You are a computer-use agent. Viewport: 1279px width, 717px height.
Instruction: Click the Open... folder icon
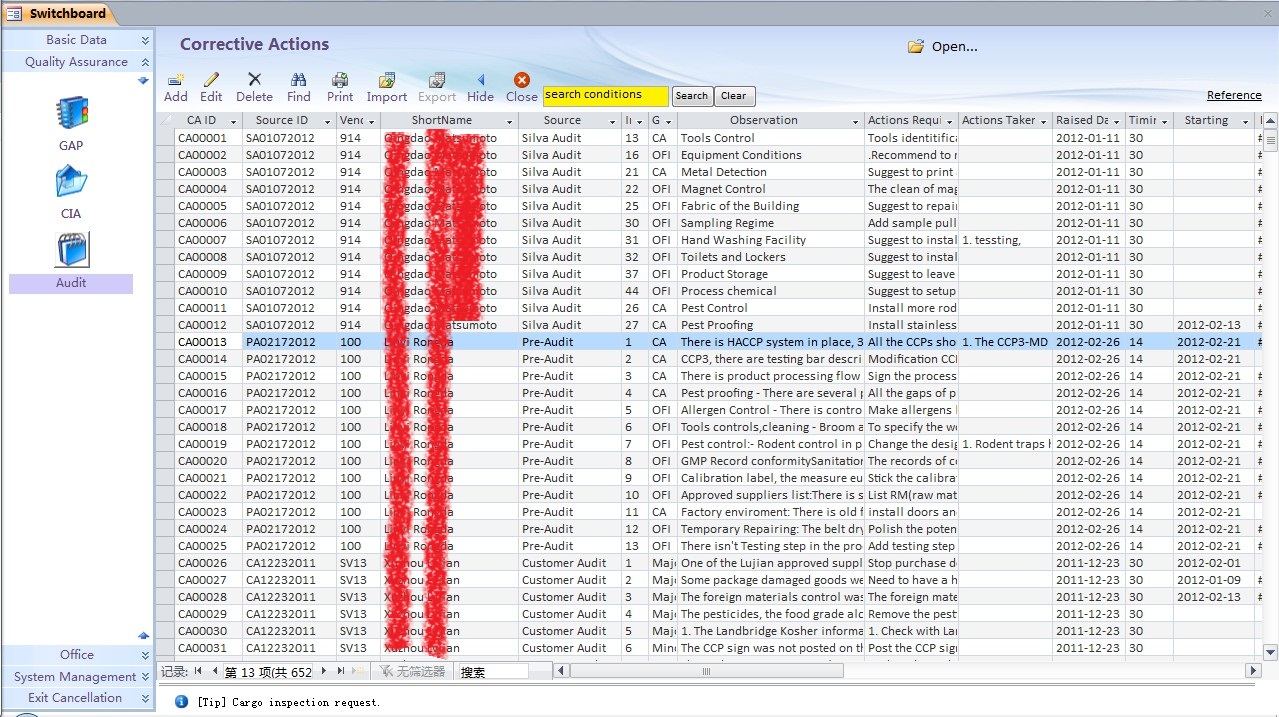(915, 46)
